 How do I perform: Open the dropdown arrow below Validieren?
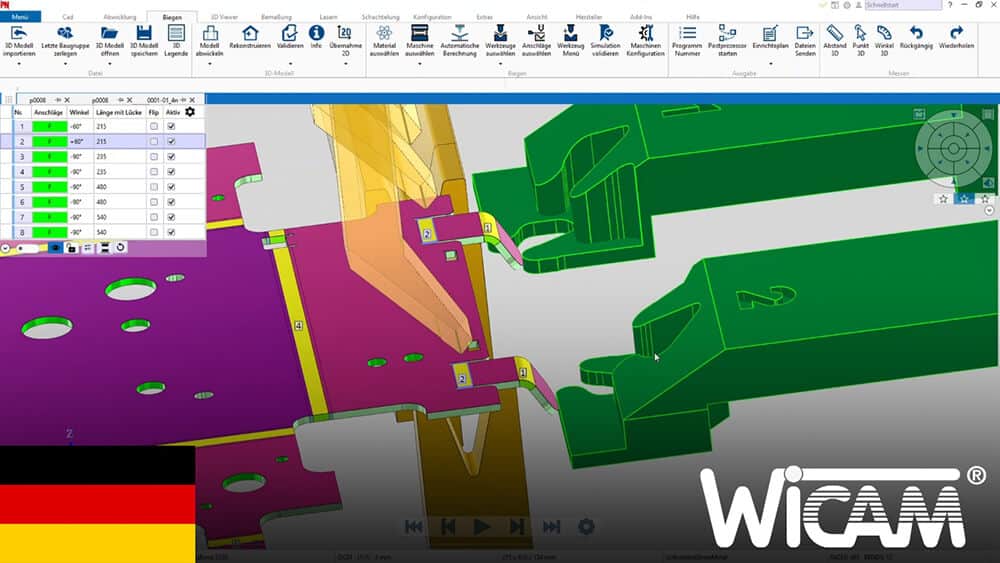[x=289, y=63]
